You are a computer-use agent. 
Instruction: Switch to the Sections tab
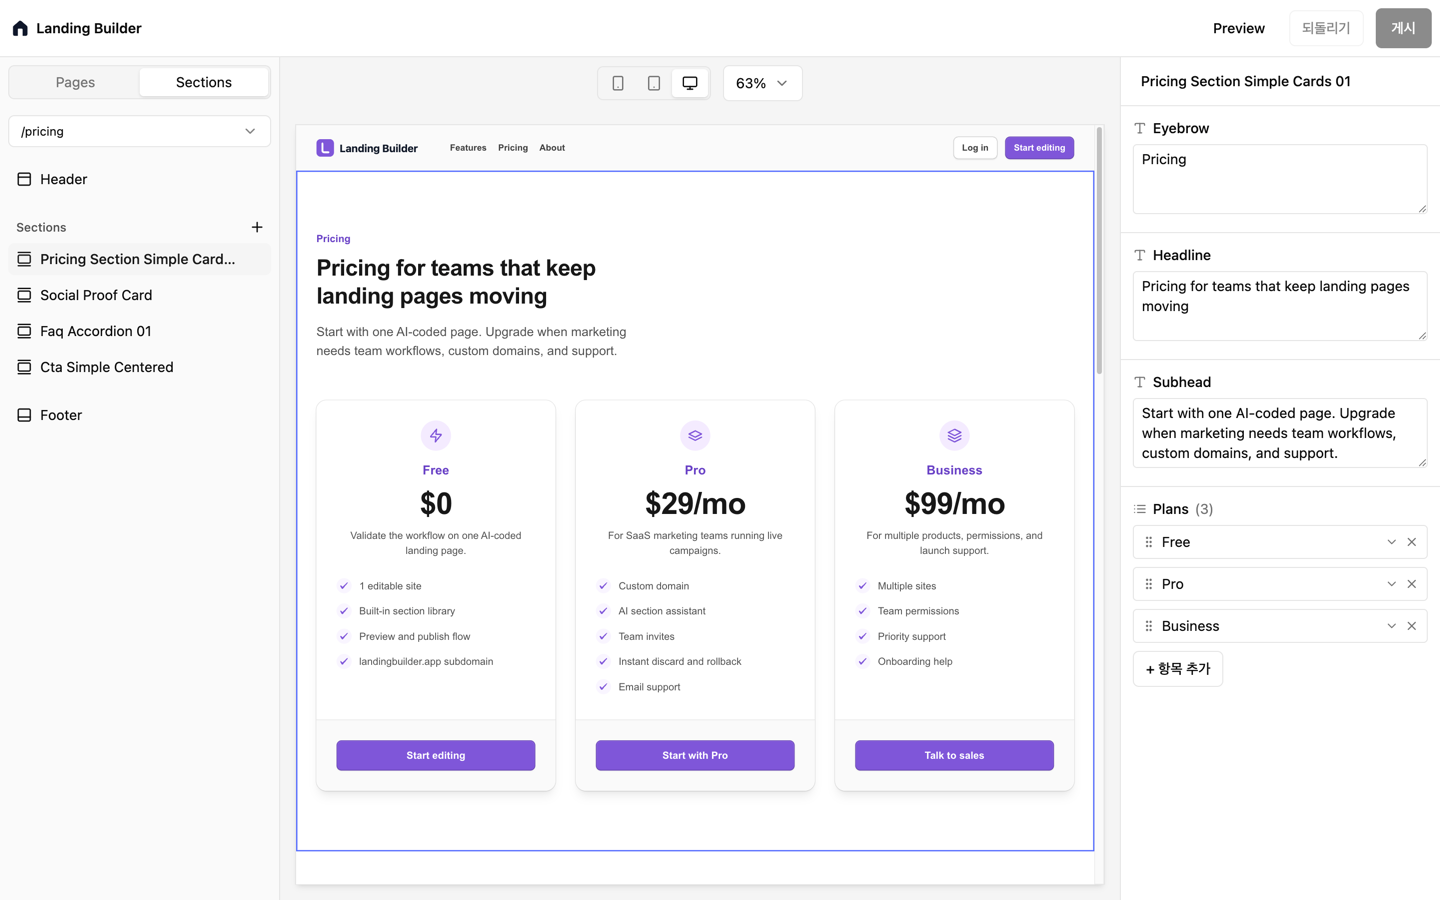click(204, 82)
